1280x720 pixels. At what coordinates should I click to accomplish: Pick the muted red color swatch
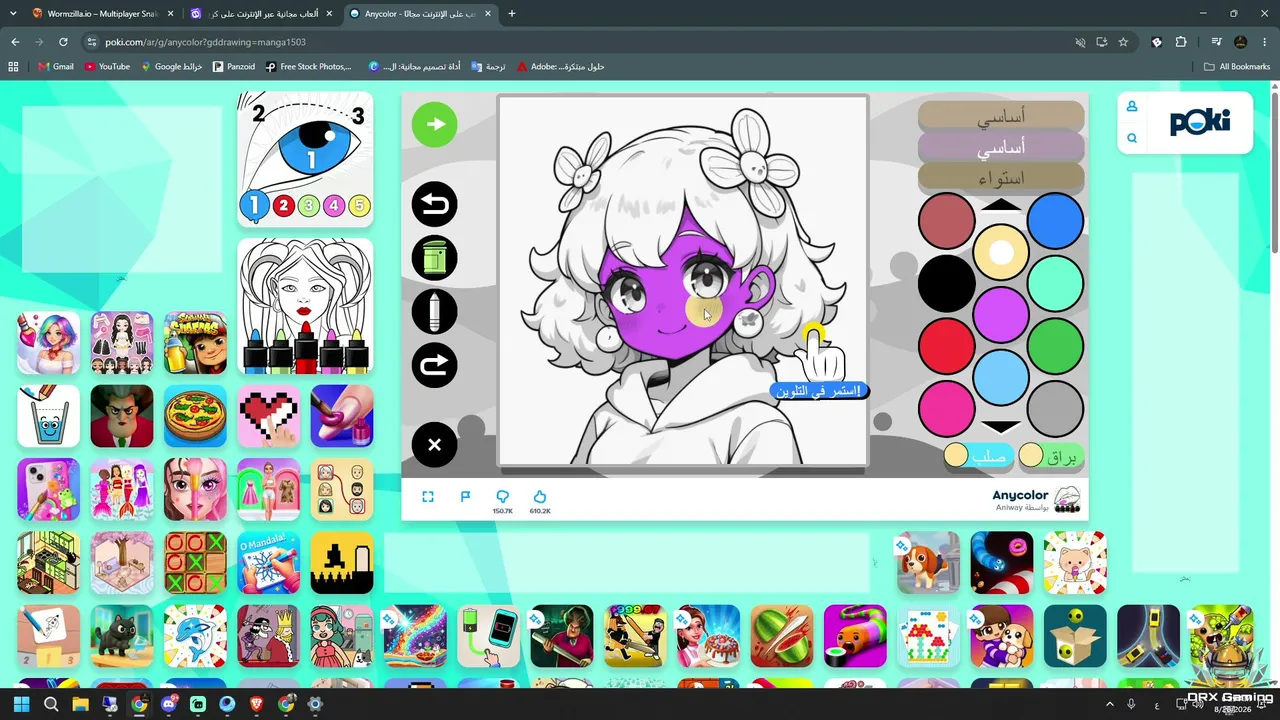click(x=946, y=221)
